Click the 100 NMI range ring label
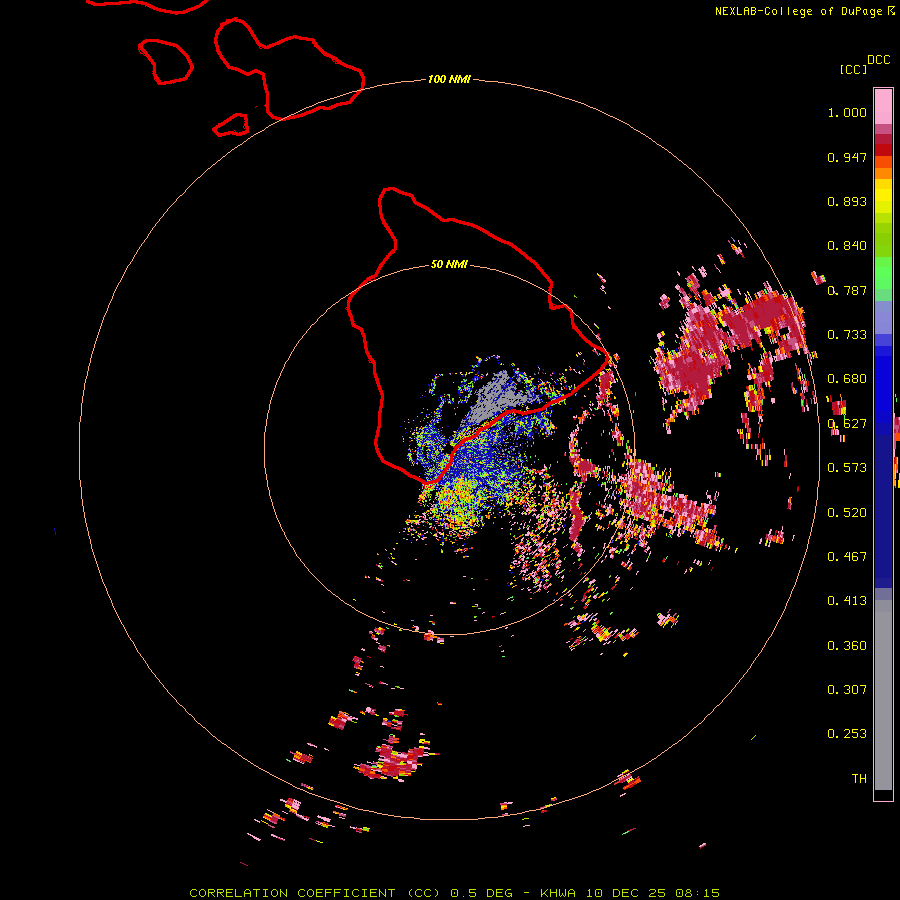Screen dimensions: 900x900 click(449, 79)
